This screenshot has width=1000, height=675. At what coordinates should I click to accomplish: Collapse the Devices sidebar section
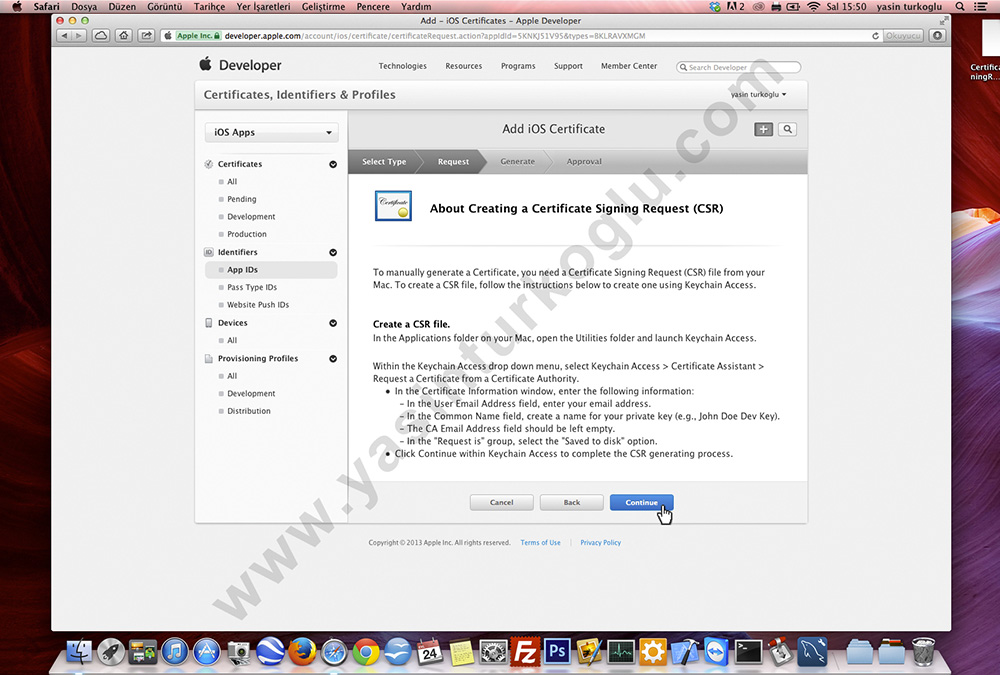333,323
